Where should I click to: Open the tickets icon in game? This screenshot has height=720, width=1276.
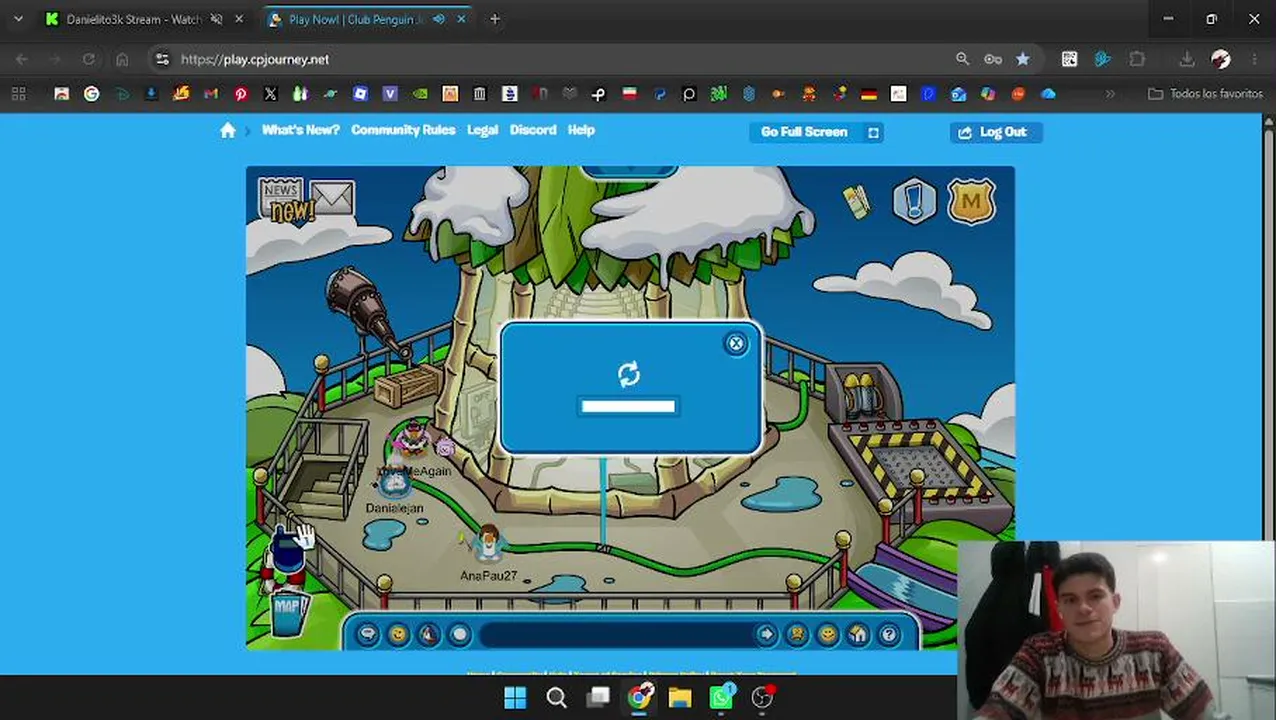856,201
